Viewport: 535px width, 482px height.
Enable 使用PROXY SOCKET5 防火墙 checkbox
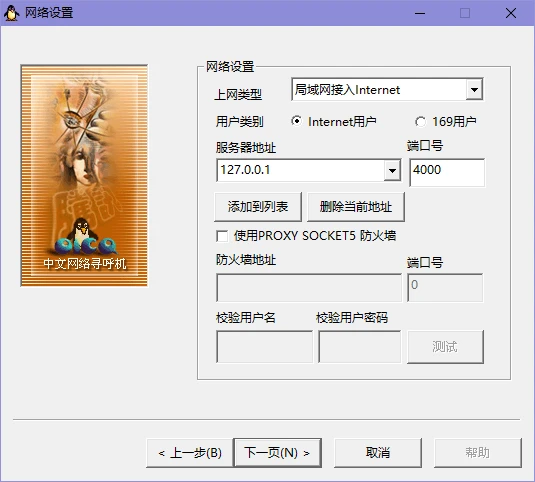222,236
